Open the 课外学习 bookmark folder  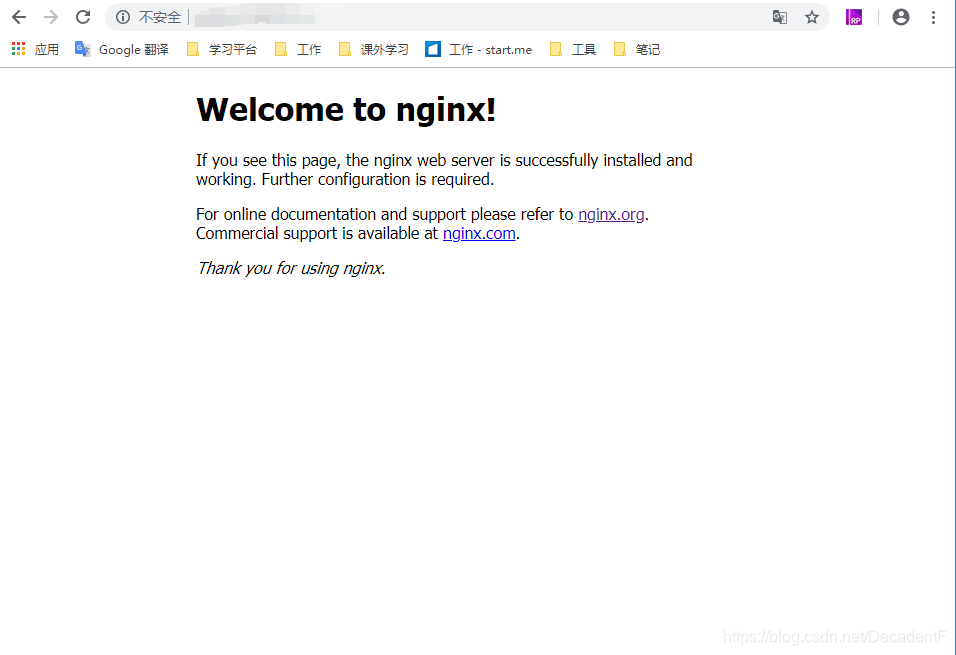374,49
